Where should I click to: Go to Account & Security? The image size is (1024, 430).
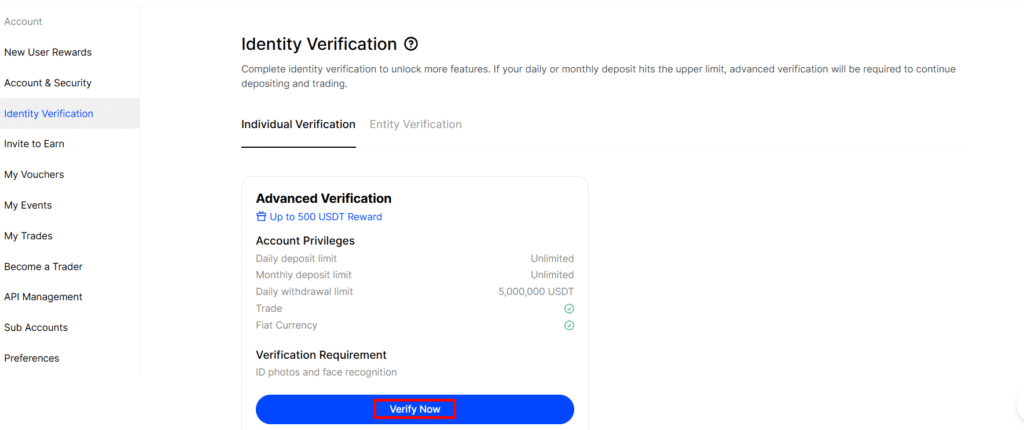coord(48,83)
